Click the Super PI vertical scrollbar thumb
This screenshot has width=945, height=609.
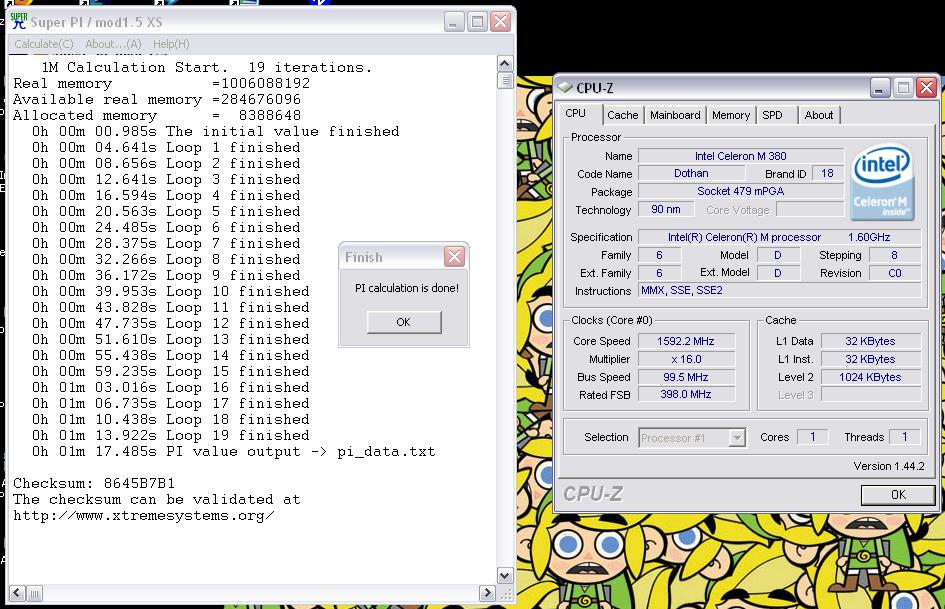(505, 80)
